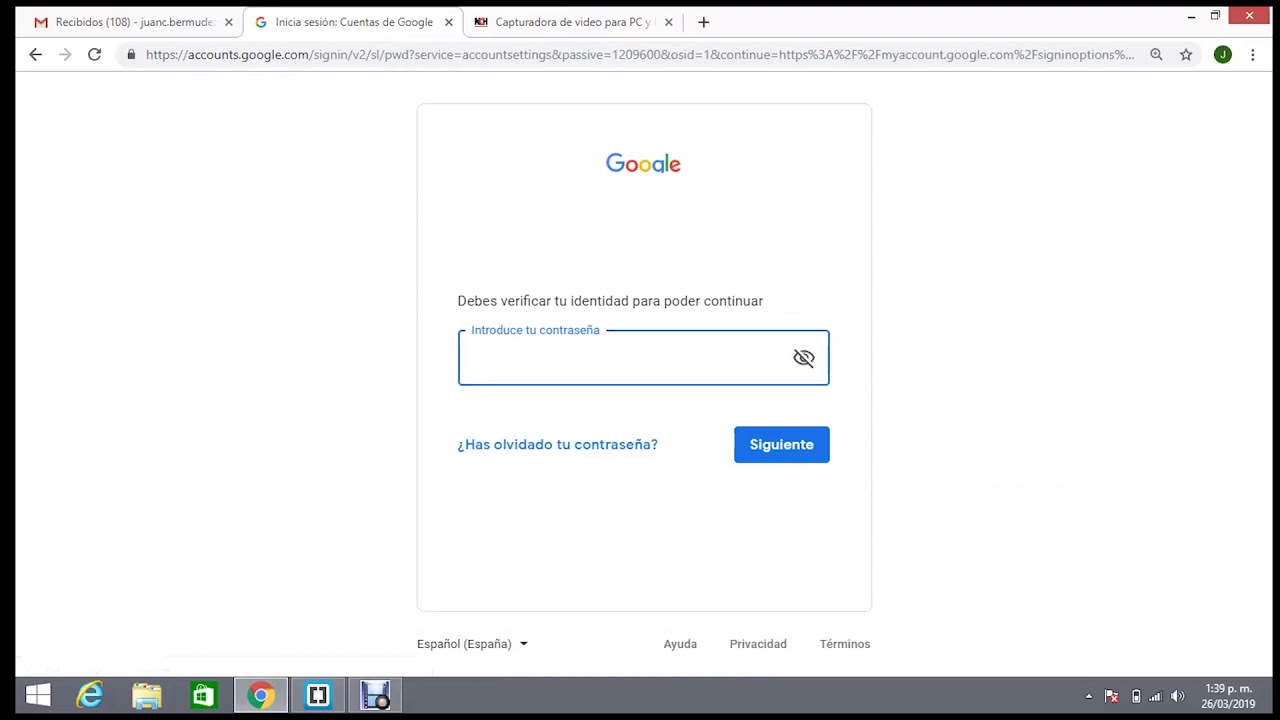
Task: Toggle password visibility eye icon
Action: (x=804, y=358)
